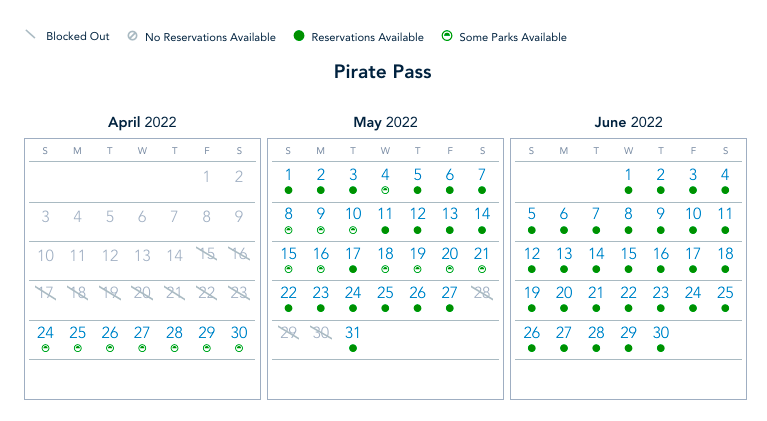This screenshot has width=767, height=421.
Task: Click the No Reservations Available legend icon
Action: pos(132,37)
